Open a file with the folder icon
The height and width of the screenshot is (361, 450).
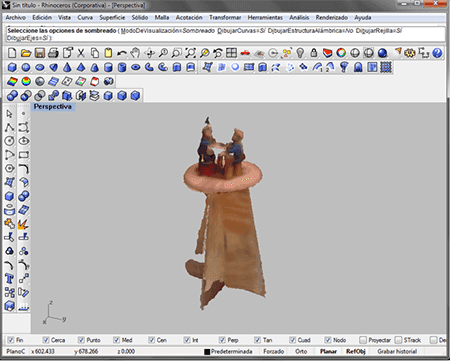click(26, 53)
